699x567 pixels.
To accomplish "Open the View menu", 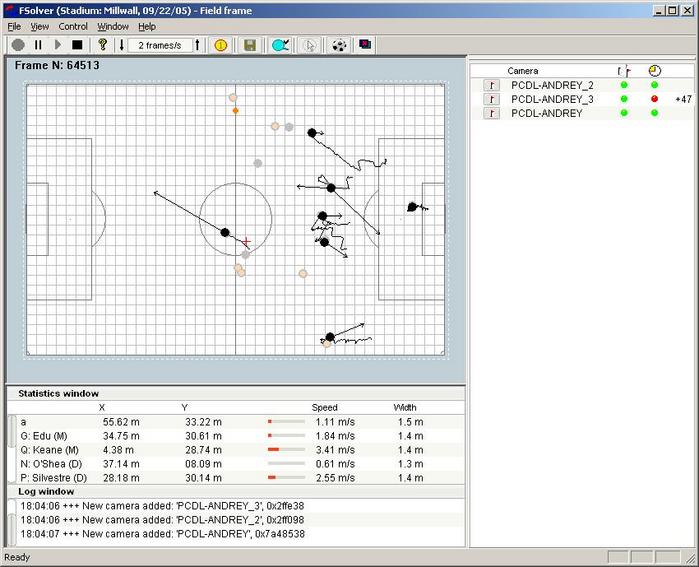I will pos(40,26).
